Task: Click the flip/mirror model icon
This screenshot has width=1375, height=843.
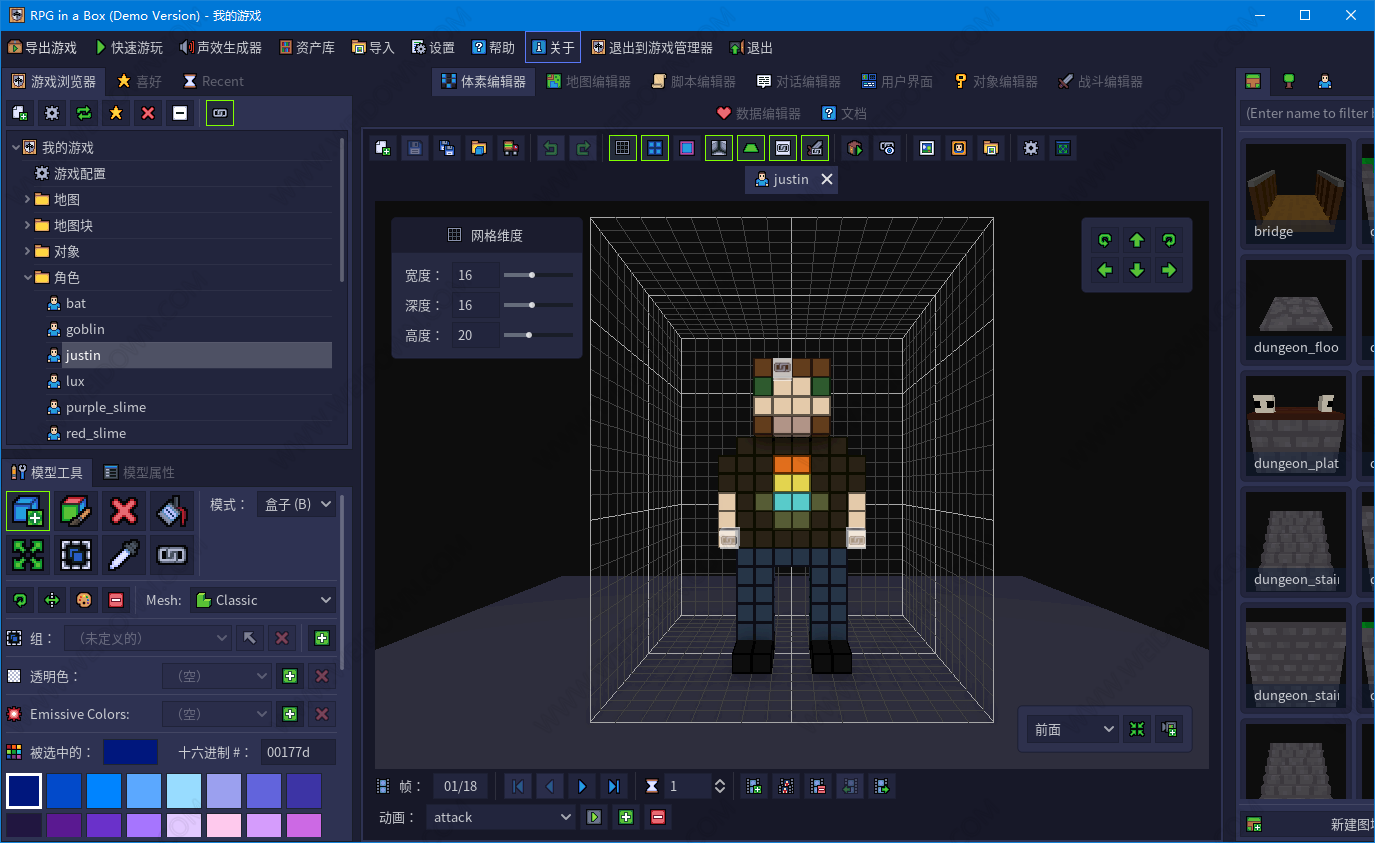Action: pos(51,600)
